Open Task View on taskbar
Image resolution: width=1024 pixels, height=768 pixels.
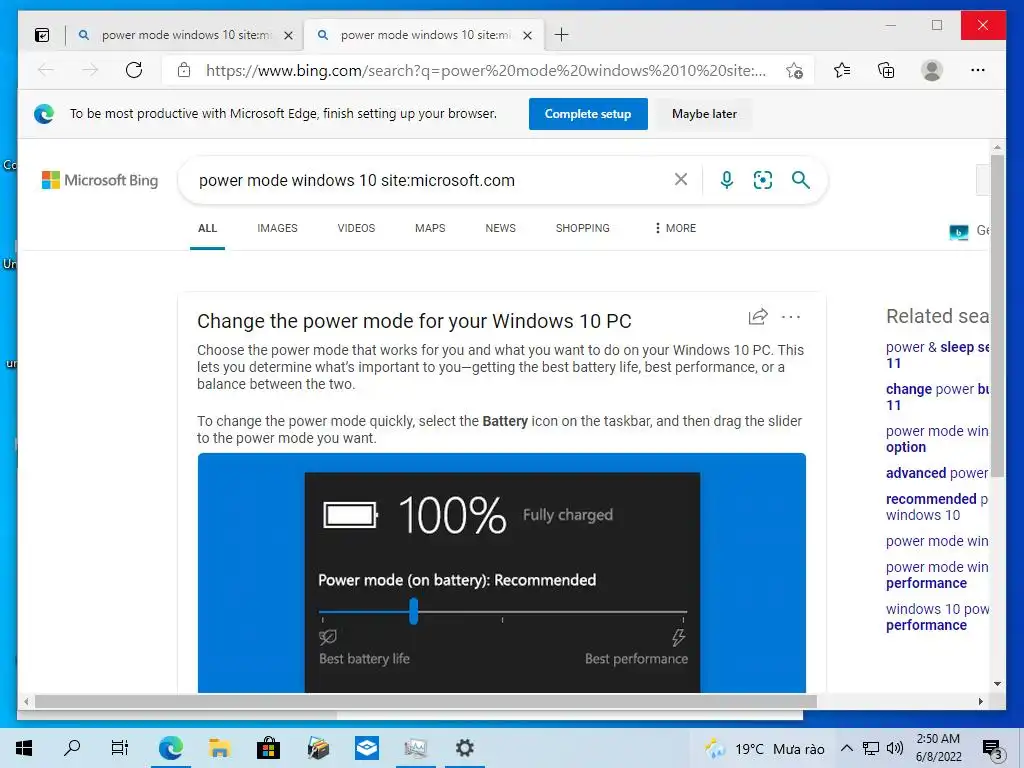120,748
